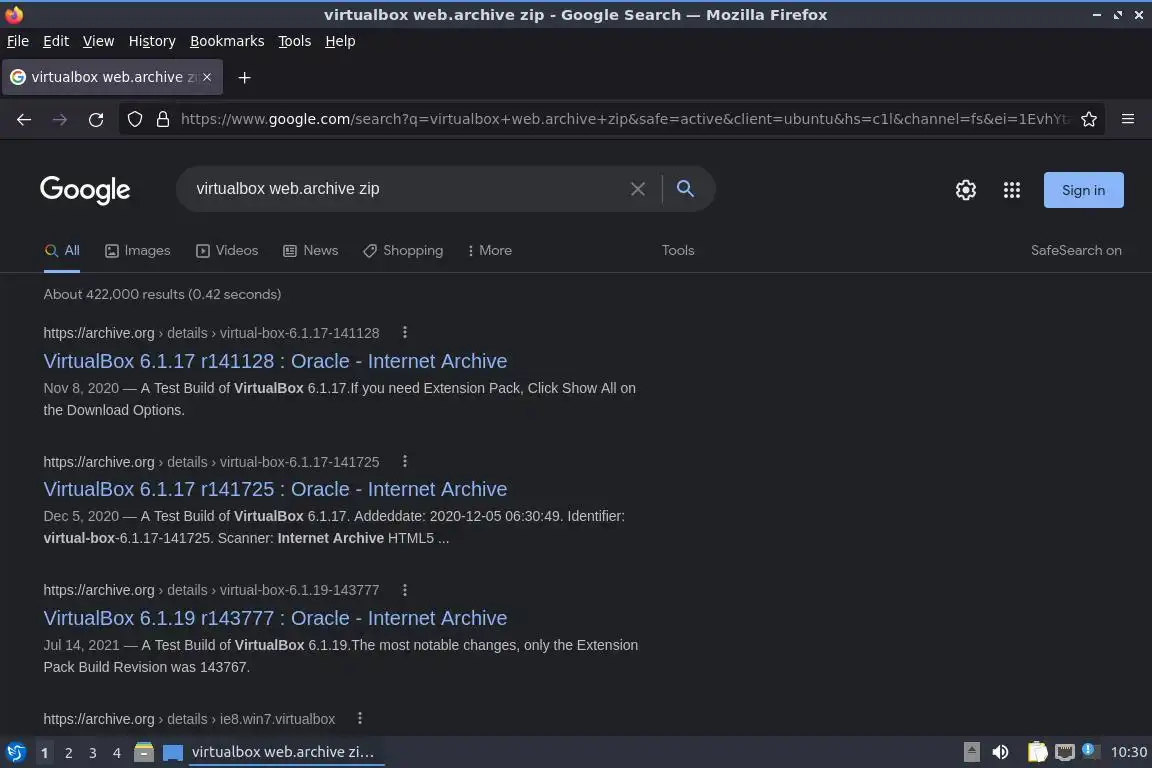The height and width of the screenshot is (768, 1152).
Task: Open options for 6.1.17-141725 result
Action: (404, 461)
